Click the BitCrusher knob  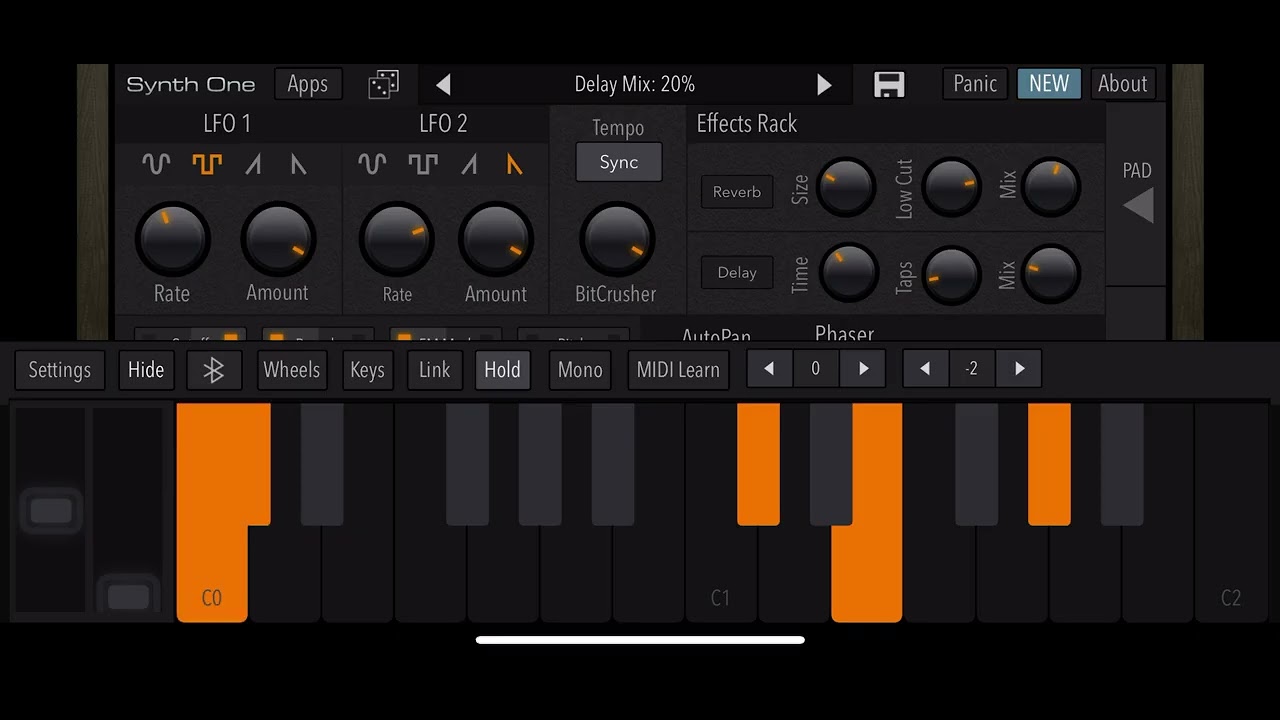(x=617, y=239)
